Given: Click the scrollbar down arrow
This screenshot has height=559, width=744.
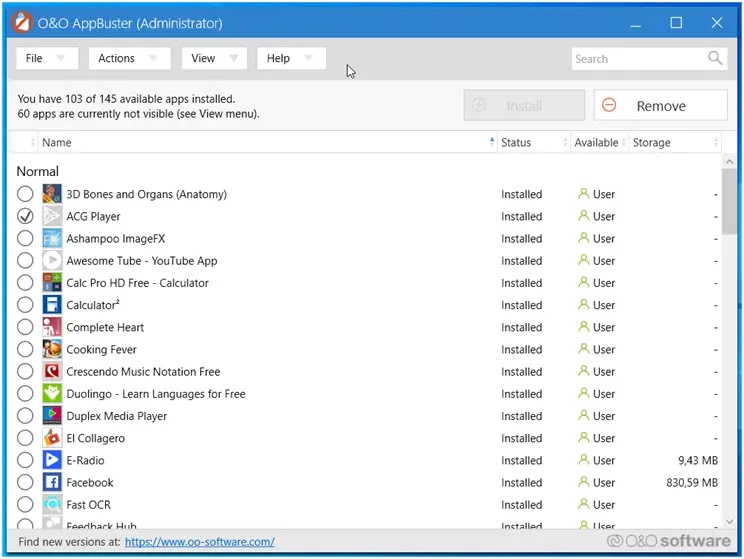Looking at the screenshot, I should click(x=729, y=522).
